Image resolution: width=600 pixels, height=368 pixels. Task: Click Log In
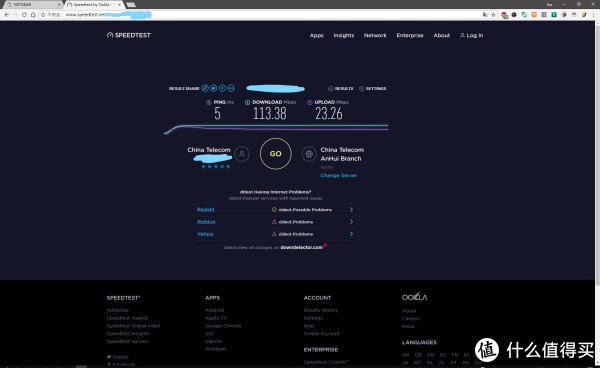click(471, 35)
